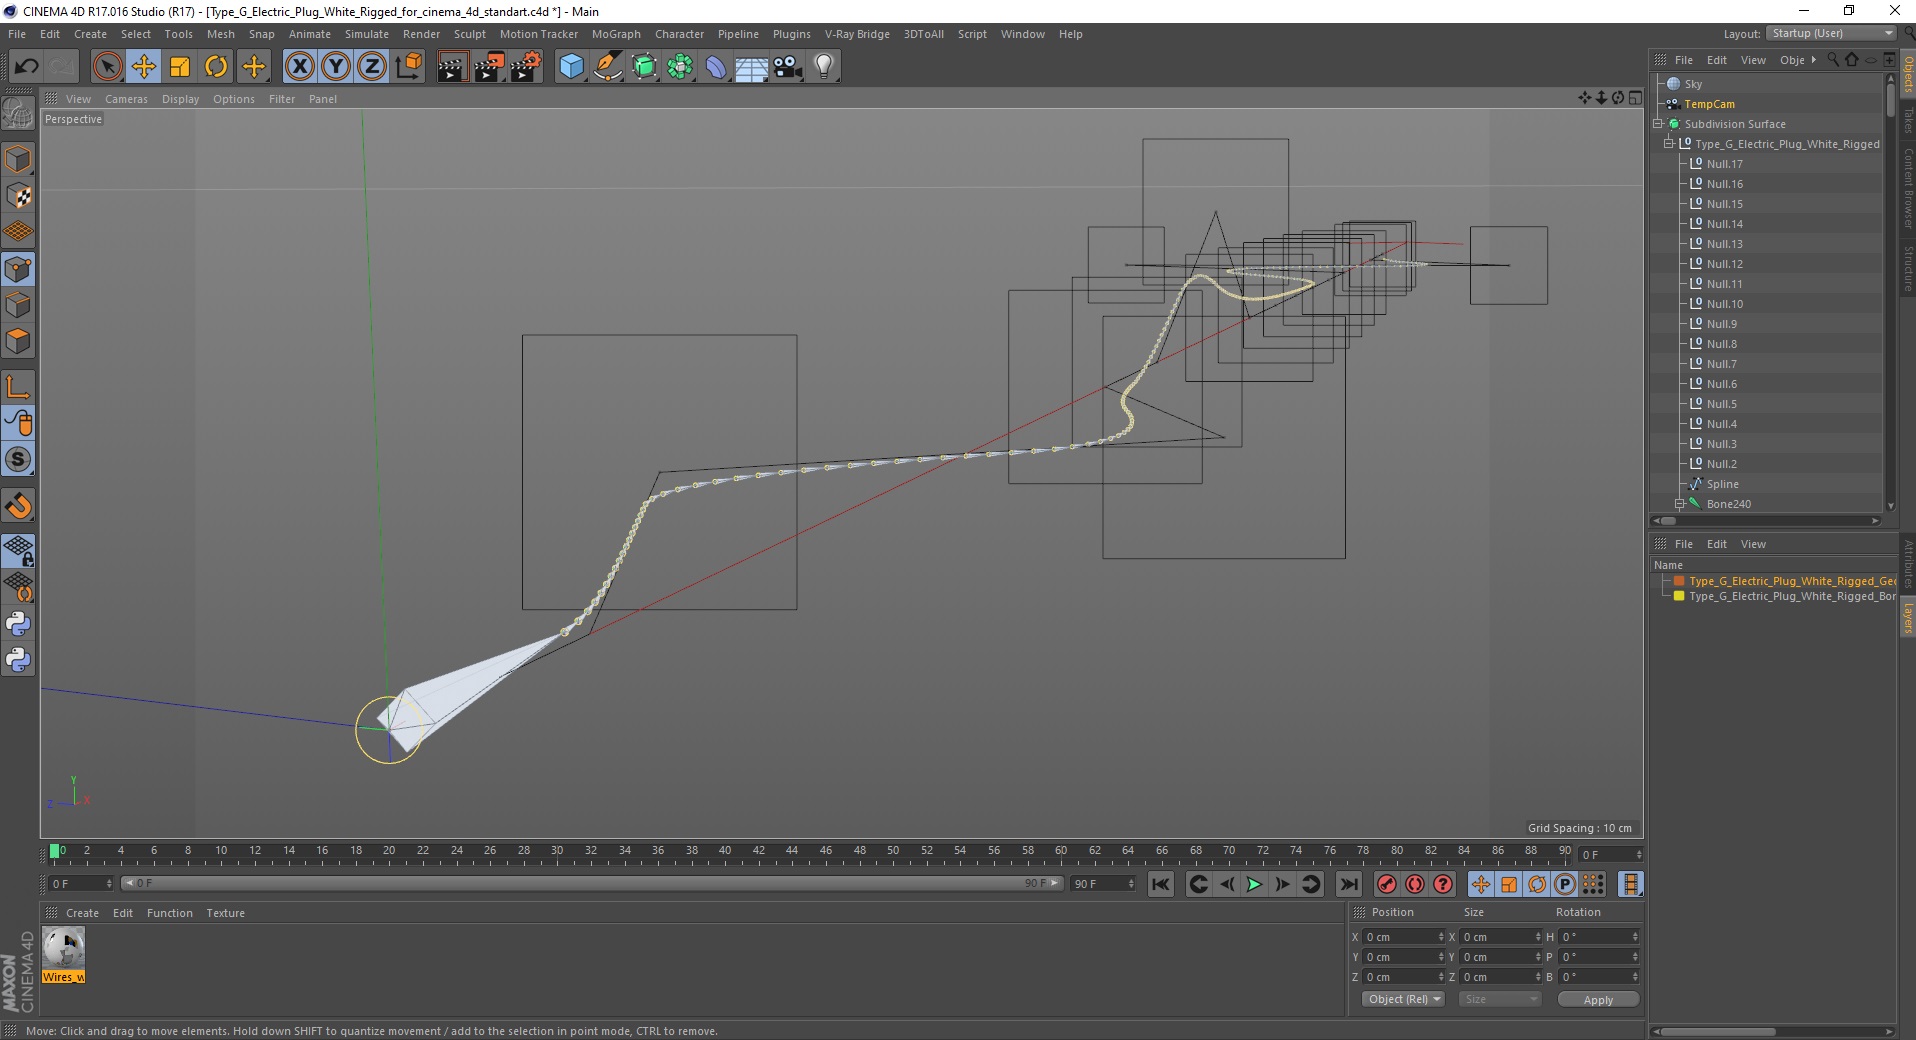Viewport: 1916px width, 1040px height.
Task: Open the Deformer bend icon
Action: pos(716,67)
